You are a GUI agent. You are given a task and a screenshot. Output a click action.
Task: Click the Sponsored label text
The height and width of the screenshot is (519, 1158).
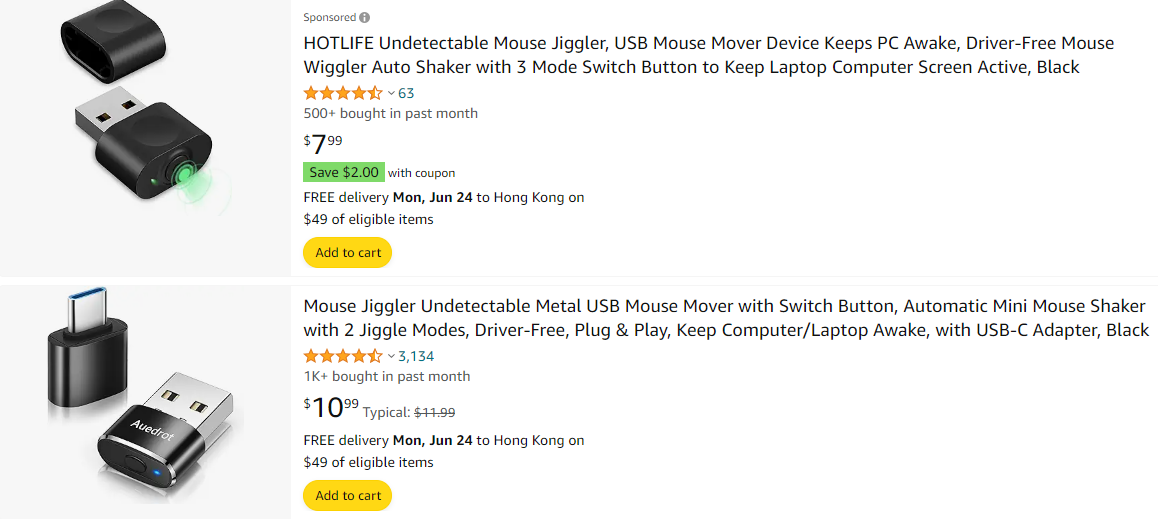[x=329, y=17]
